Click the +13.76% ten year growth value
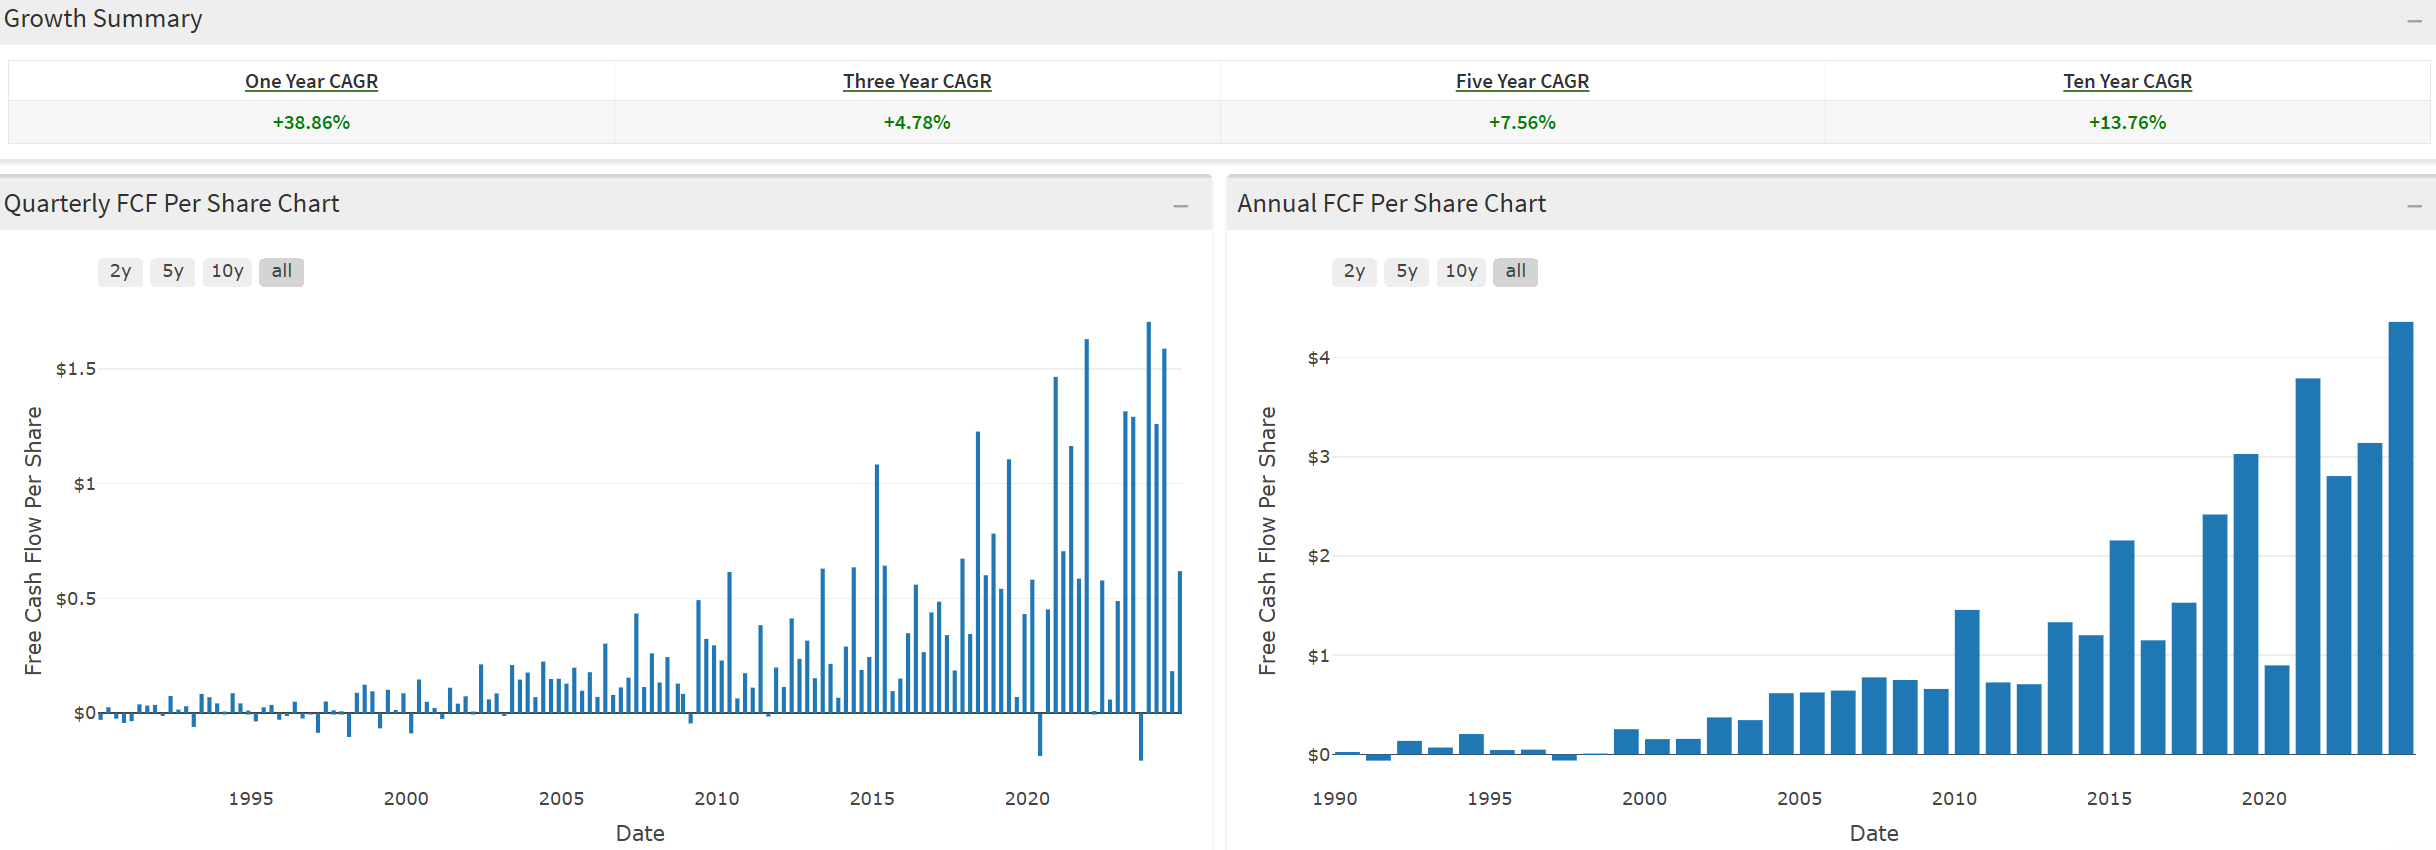This screenshot has width=2436, height=850. [2127, 122]
